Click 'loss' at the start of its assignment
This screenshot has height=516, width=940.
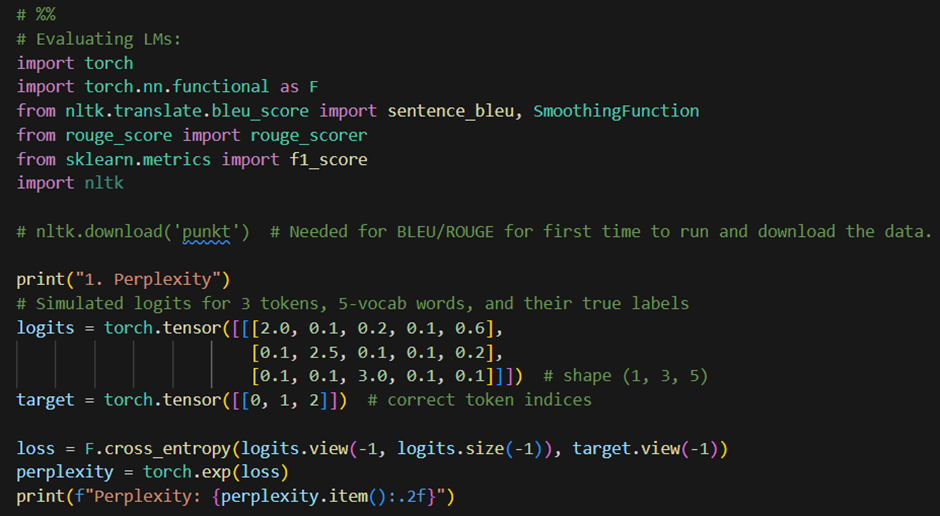point(35,448)
